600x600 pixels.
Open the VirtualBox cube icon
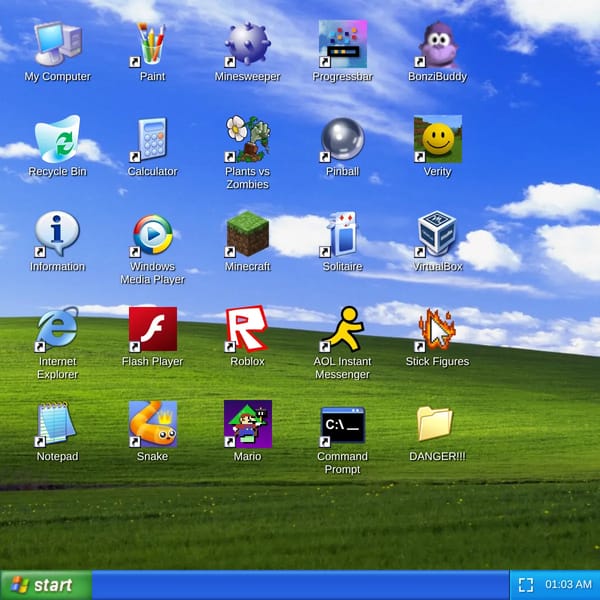[437, 234]
